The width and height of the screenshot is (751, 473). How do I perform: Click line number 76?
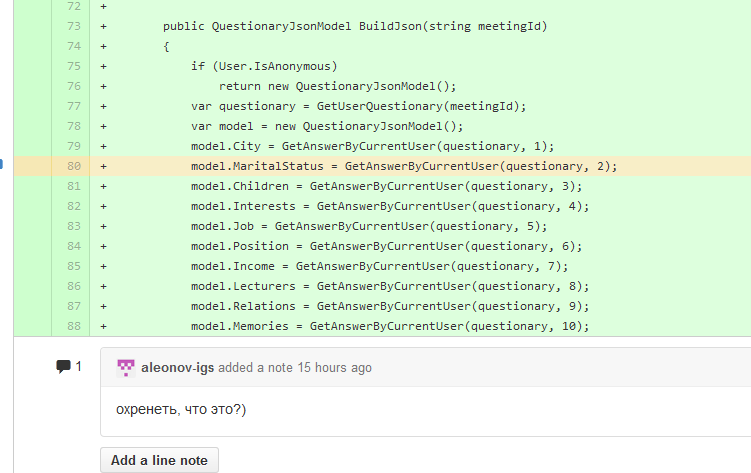coord(74,86)
